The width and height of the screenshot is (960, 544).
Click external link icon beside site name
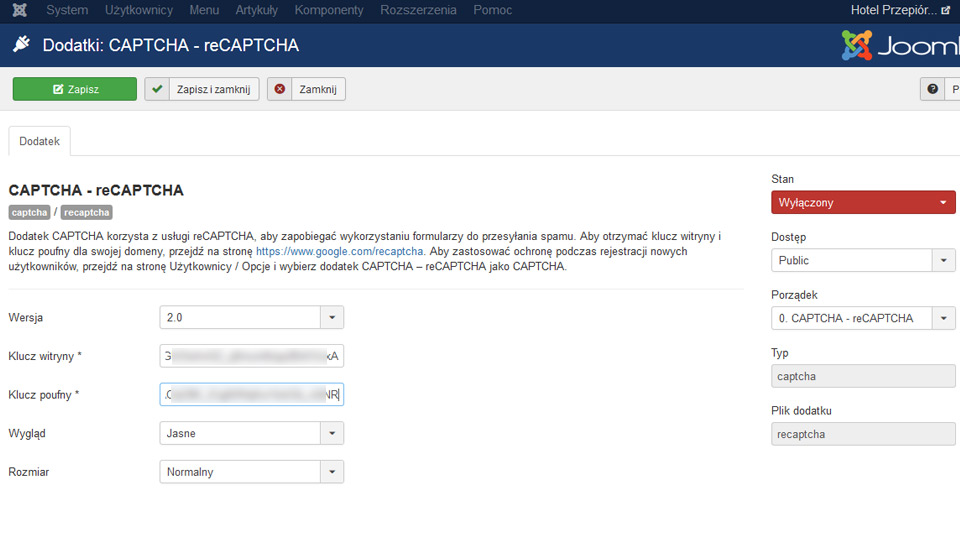click(945, 10)
